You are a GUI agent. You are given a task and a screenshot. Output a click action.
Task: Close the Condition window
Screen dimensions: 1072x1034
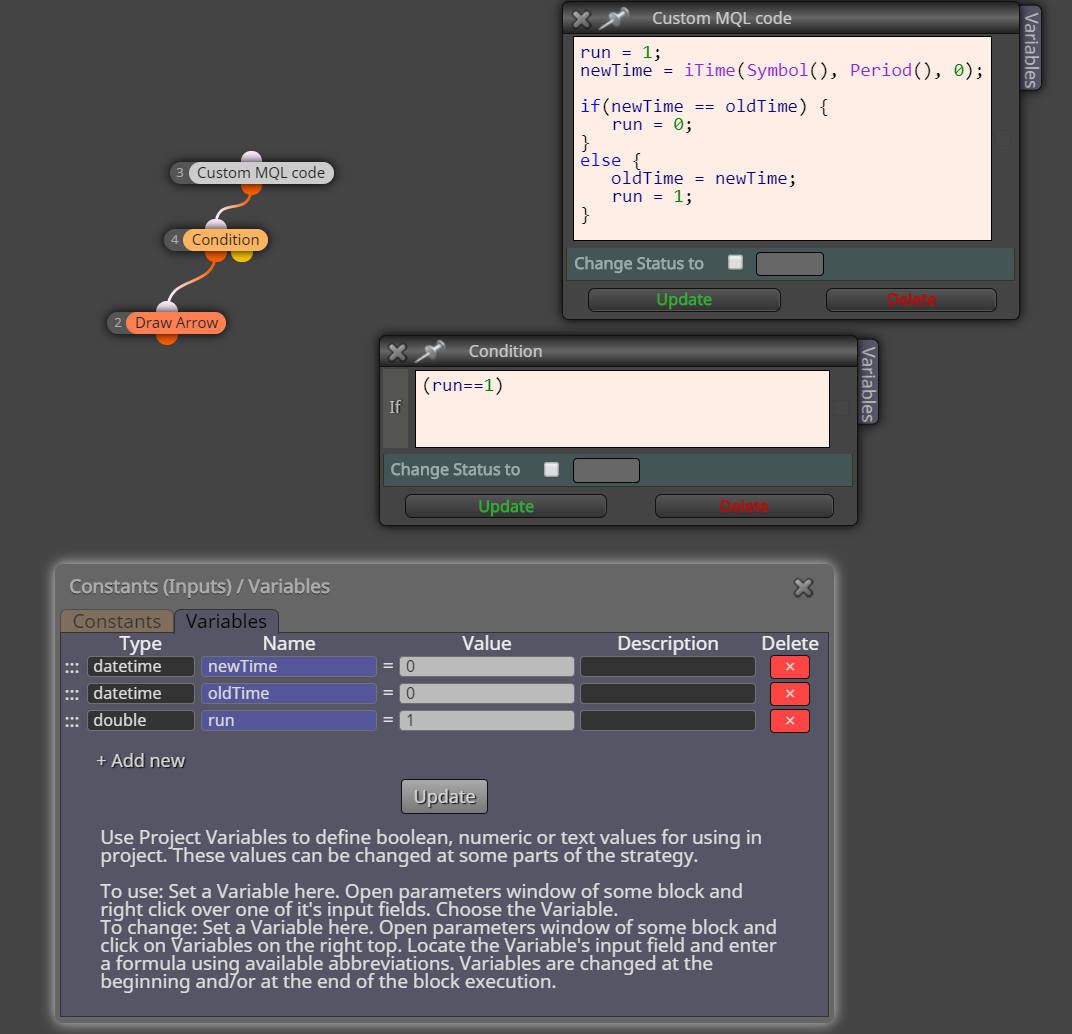397,352
